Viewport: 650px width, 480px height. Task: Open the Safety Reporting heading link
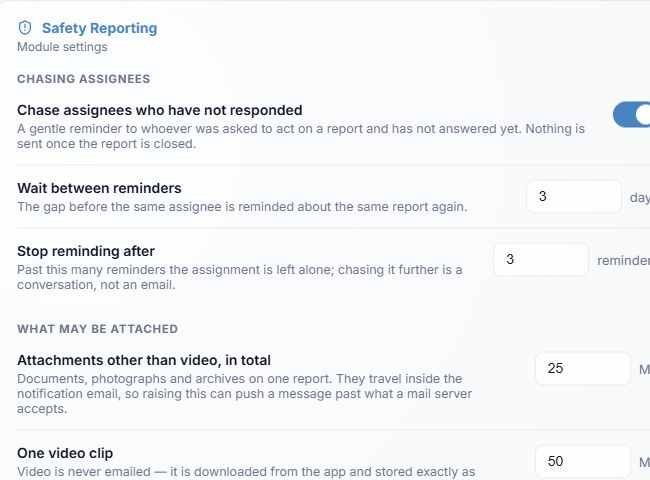[99, 28]
